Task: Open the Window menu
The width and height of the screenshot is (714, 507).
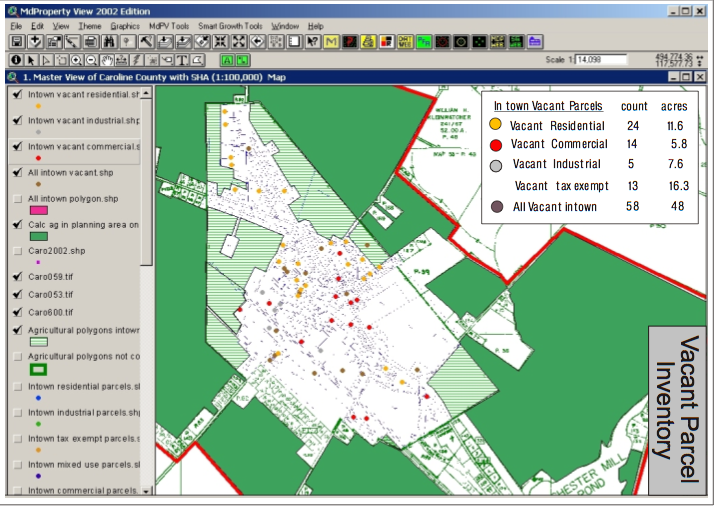Action: tap(285, 26)
